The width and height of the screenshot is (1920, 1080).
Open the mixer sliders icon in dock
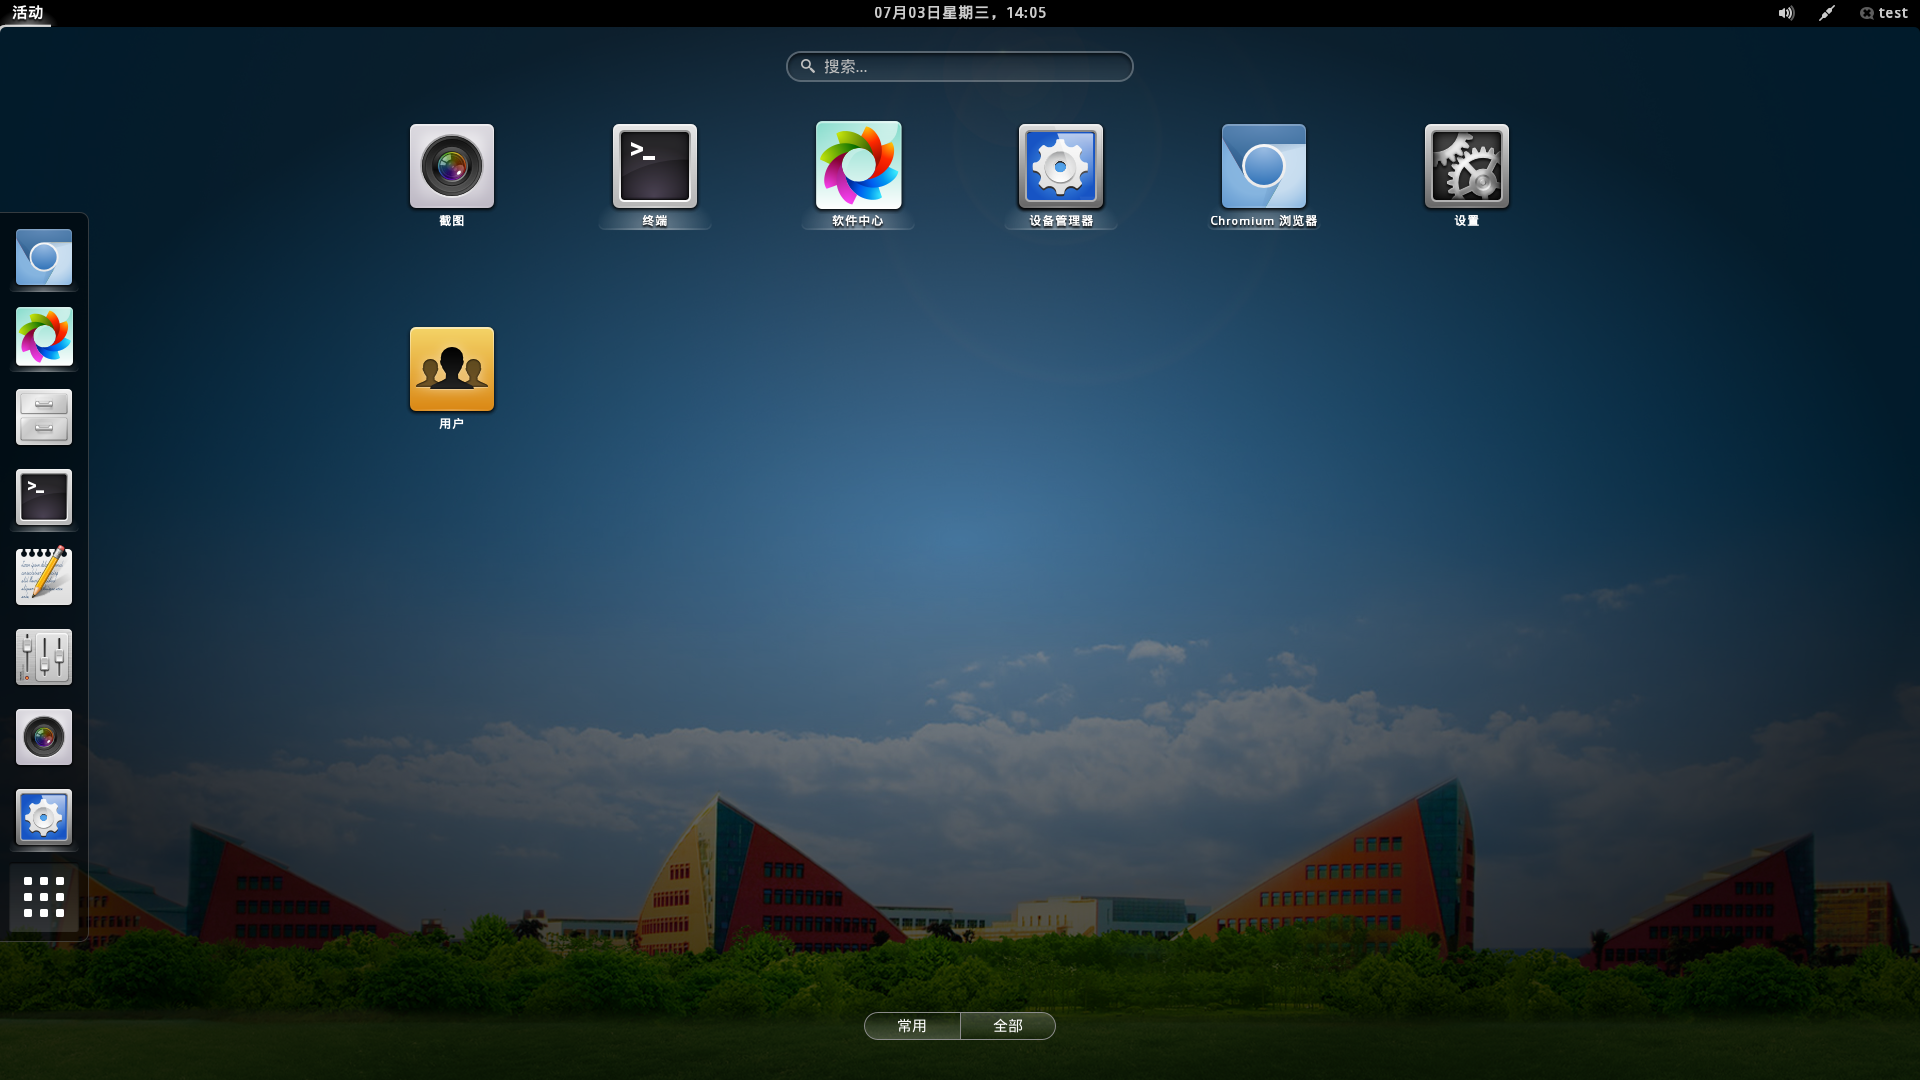coord(44,657)
